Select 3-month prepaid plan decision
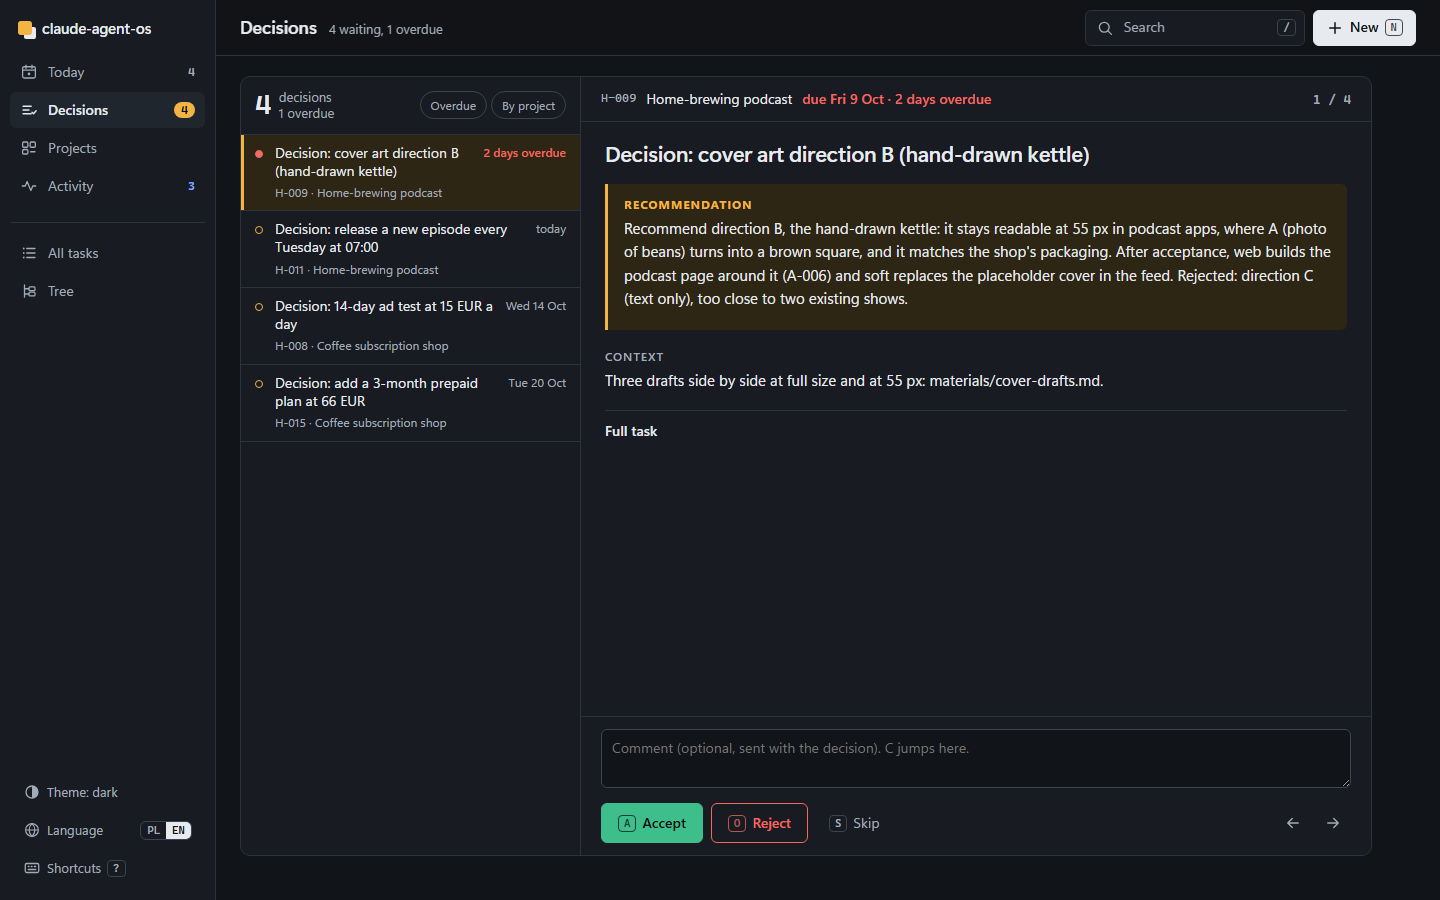The height and width of the screenshot is (900, 1440). pyautogui.click(x=411, y=403)
